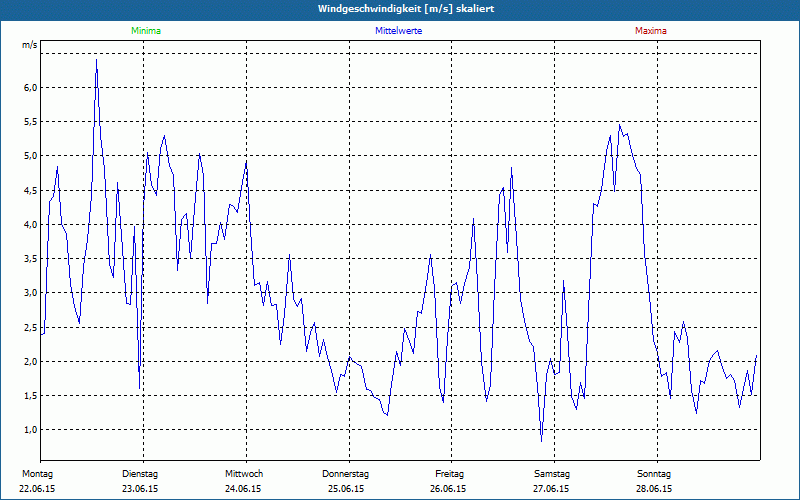Click the Minima legend label
The width and height of the screenshot is (800, 500).
point(146,31)
